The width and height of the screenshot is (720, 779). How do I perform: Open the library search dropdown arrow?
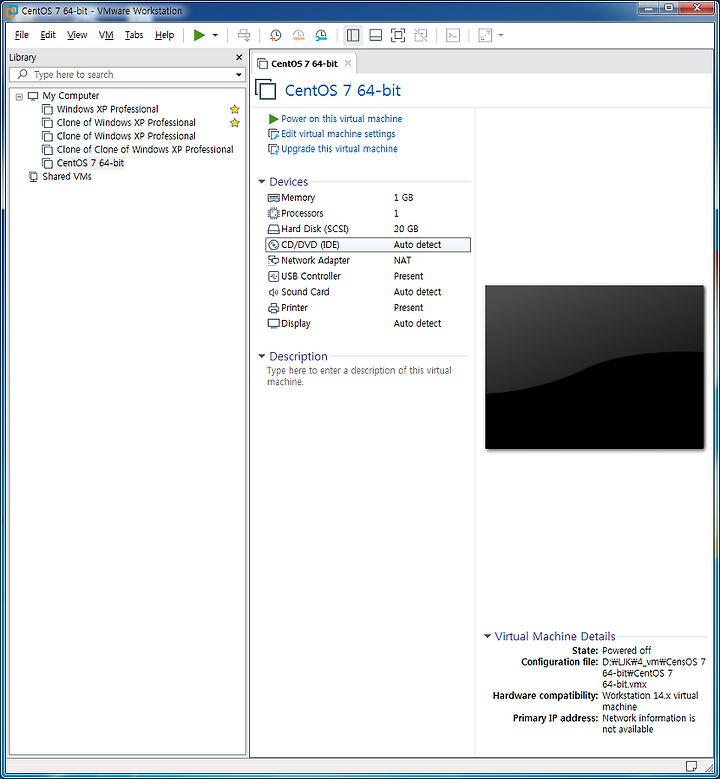click(x=239, y=75)
